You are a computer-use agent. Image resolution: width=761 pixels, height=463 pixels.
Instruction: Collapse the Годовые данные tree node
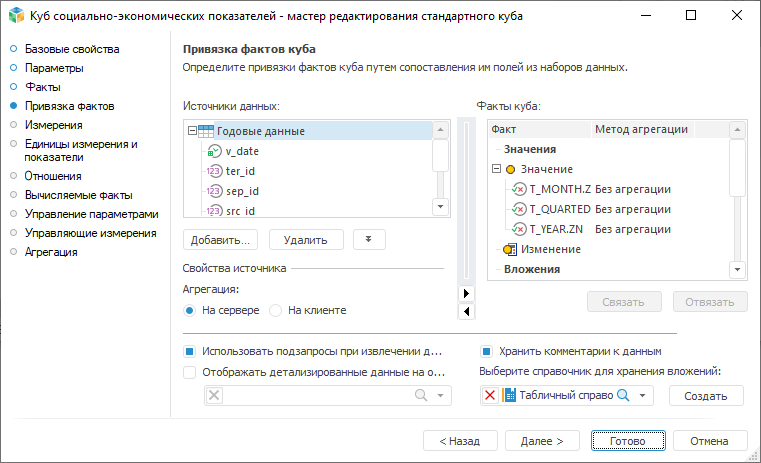tap(191, 131)
